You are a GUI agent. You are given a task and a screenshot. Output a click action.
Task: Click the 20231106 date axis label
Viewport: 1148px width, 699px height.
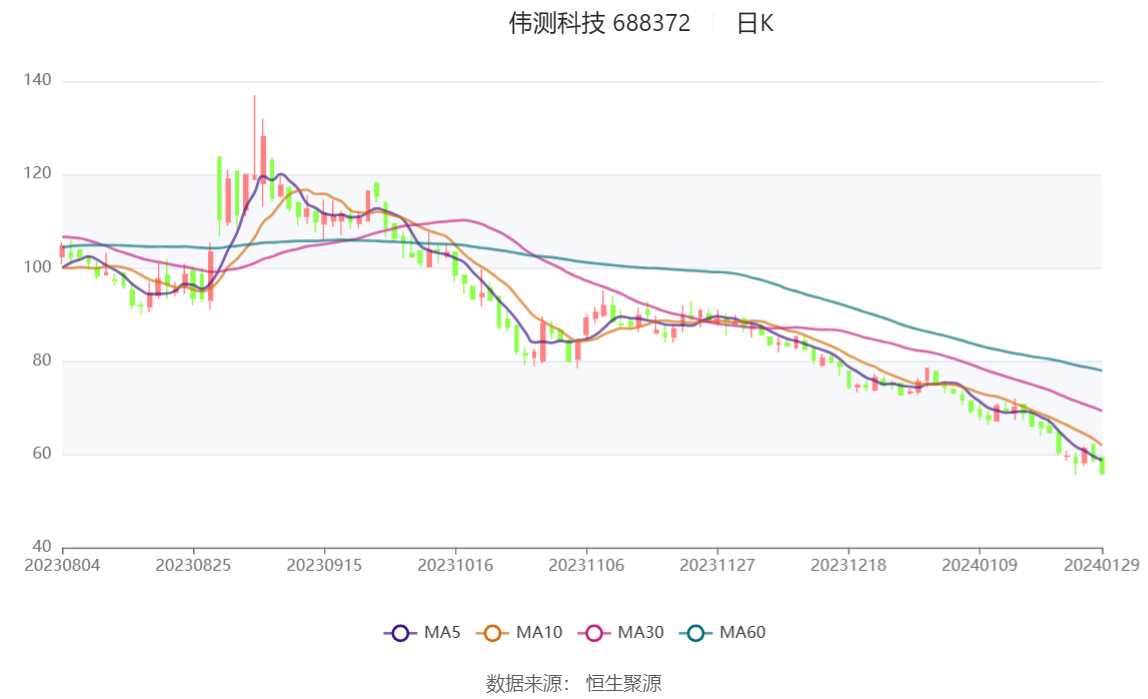tap(586, 565)
